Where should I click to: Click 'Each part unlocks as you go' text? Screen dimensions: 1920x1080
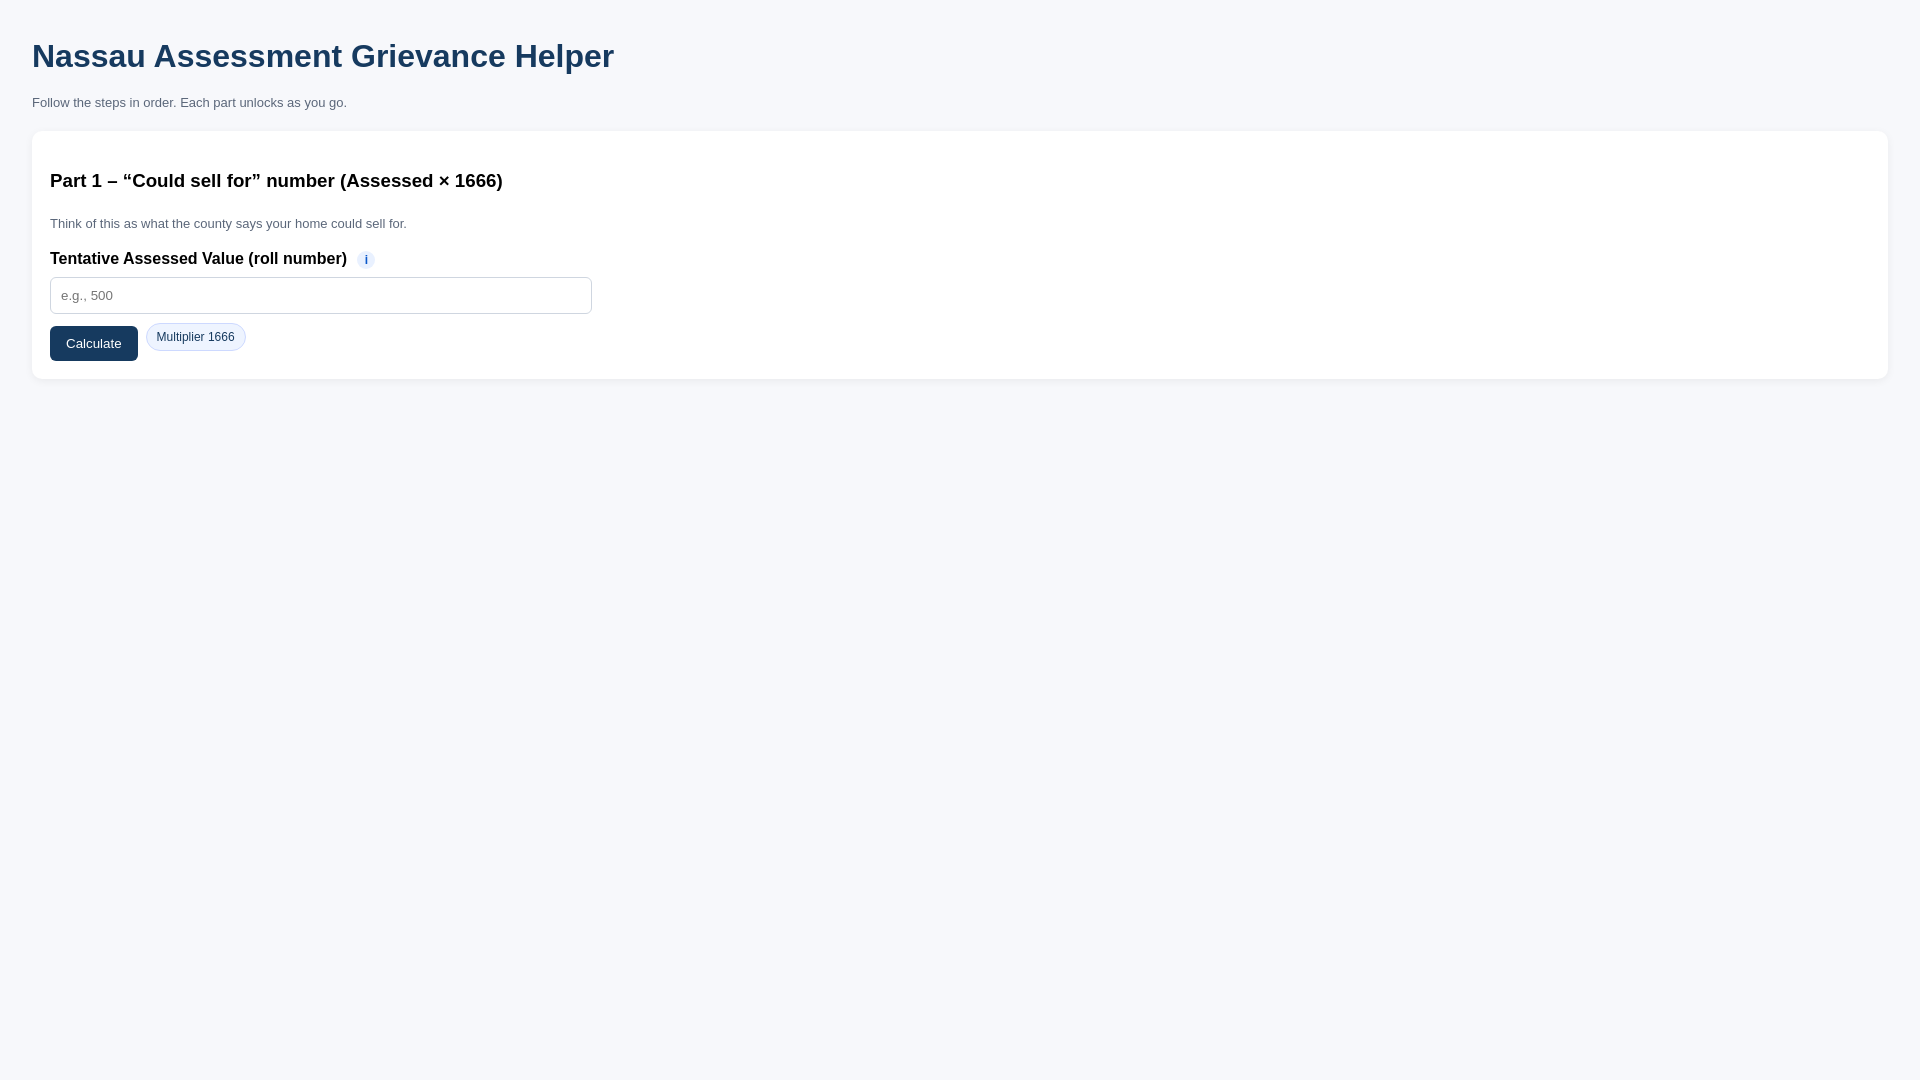point(263,103)
